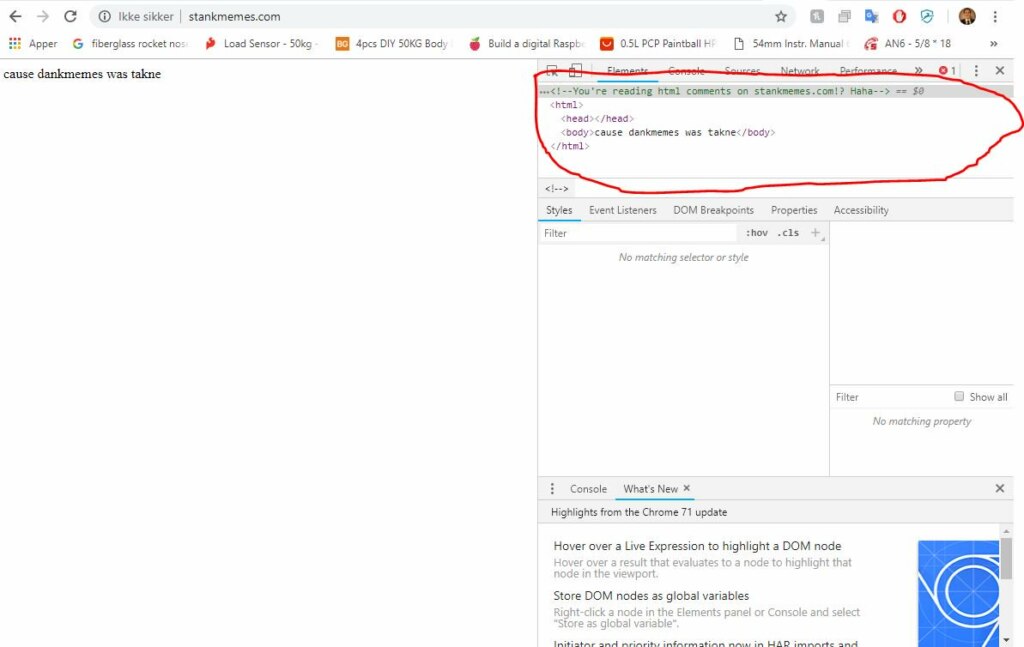Open the Apper apps shortcut

33,44
